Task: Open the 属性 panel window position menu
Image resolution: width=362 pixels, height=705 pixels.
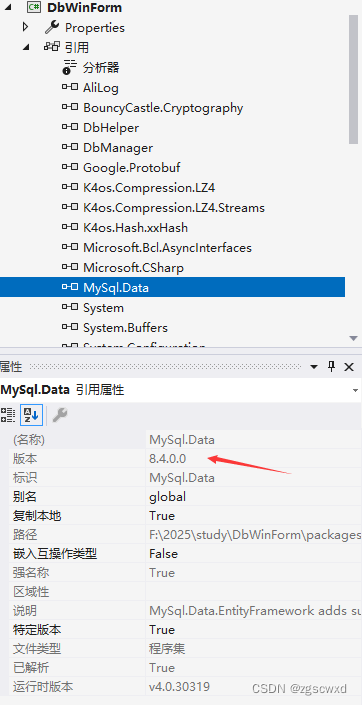Action: click(314, 367)
